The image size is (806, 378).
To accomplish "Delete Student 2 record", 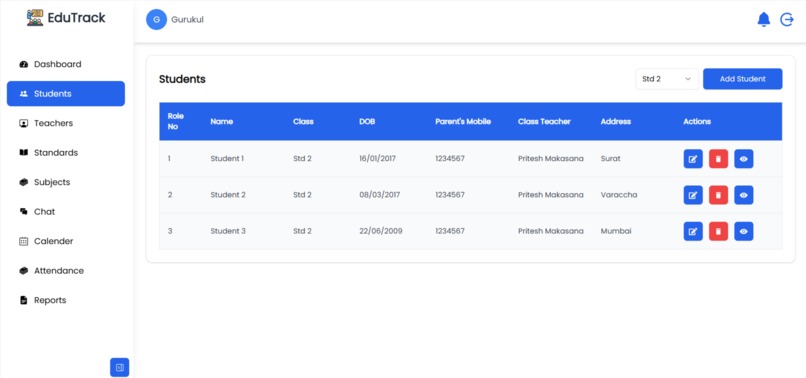I will click(x=718, y=195).
